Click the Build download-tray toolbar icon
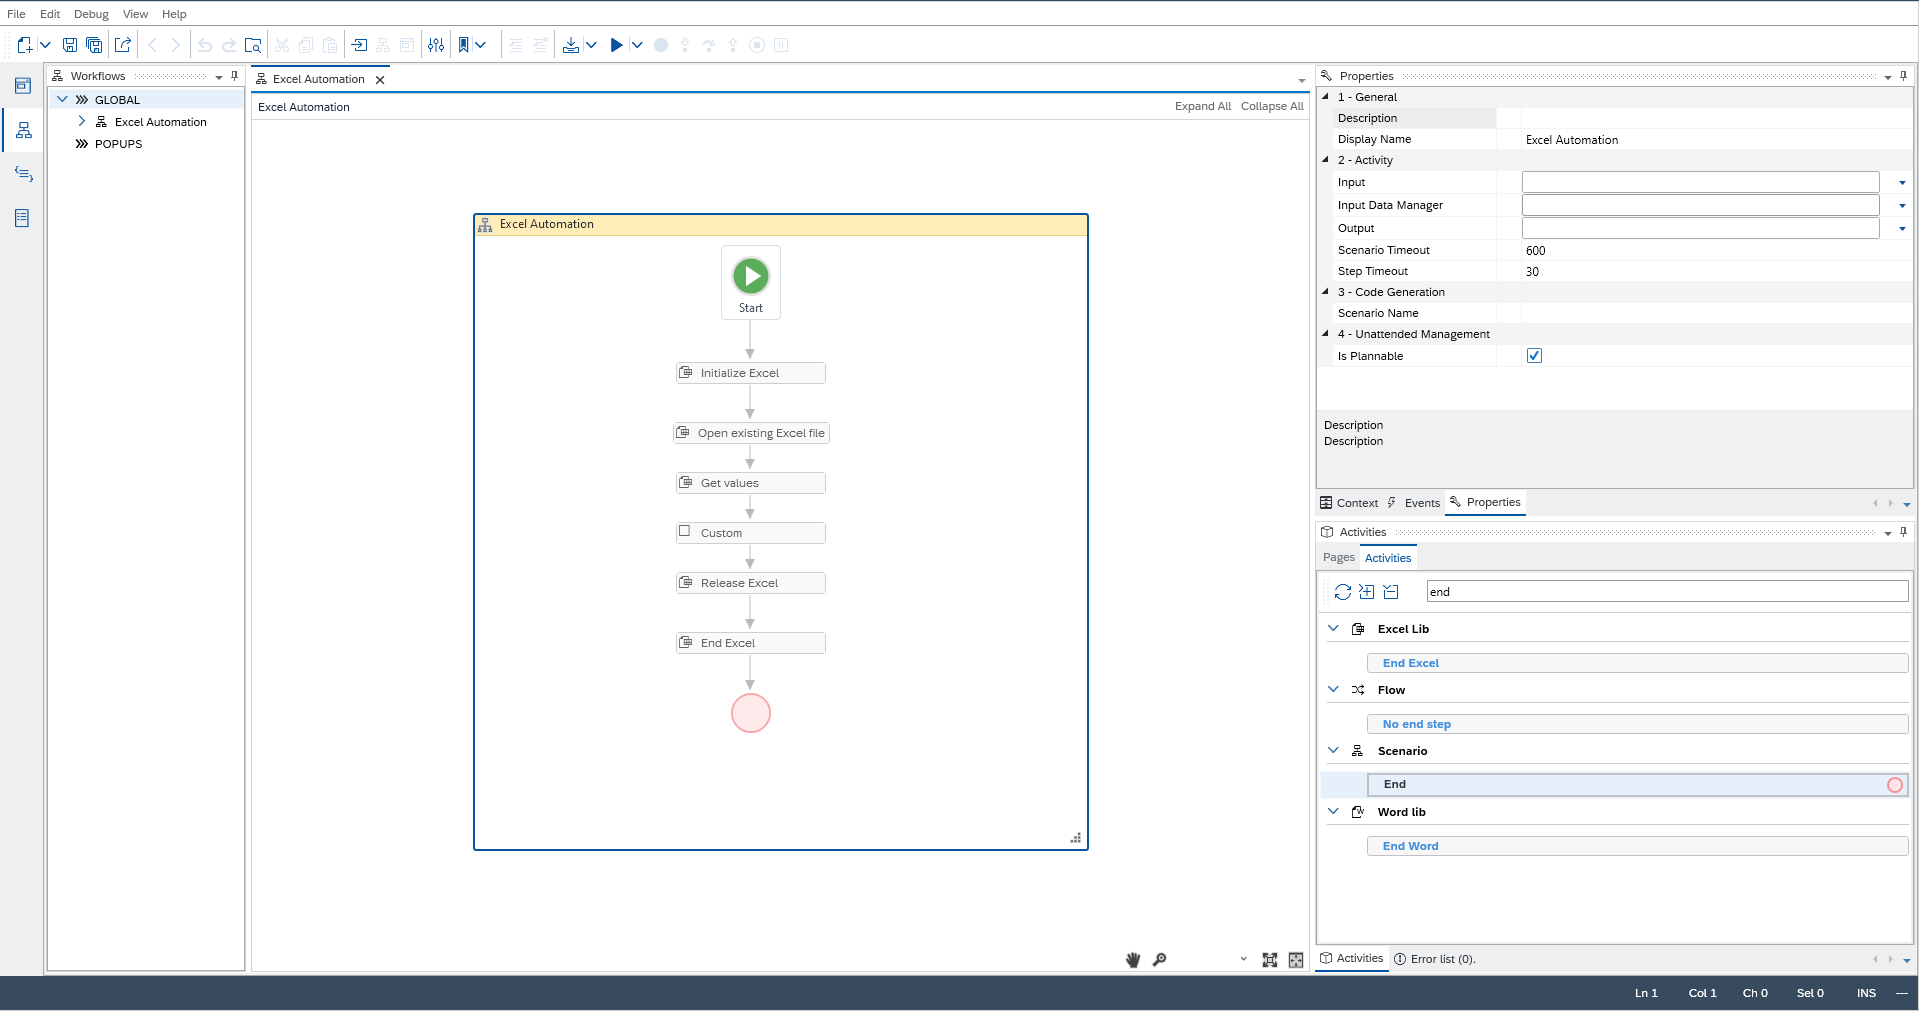 tap(571, 45)
